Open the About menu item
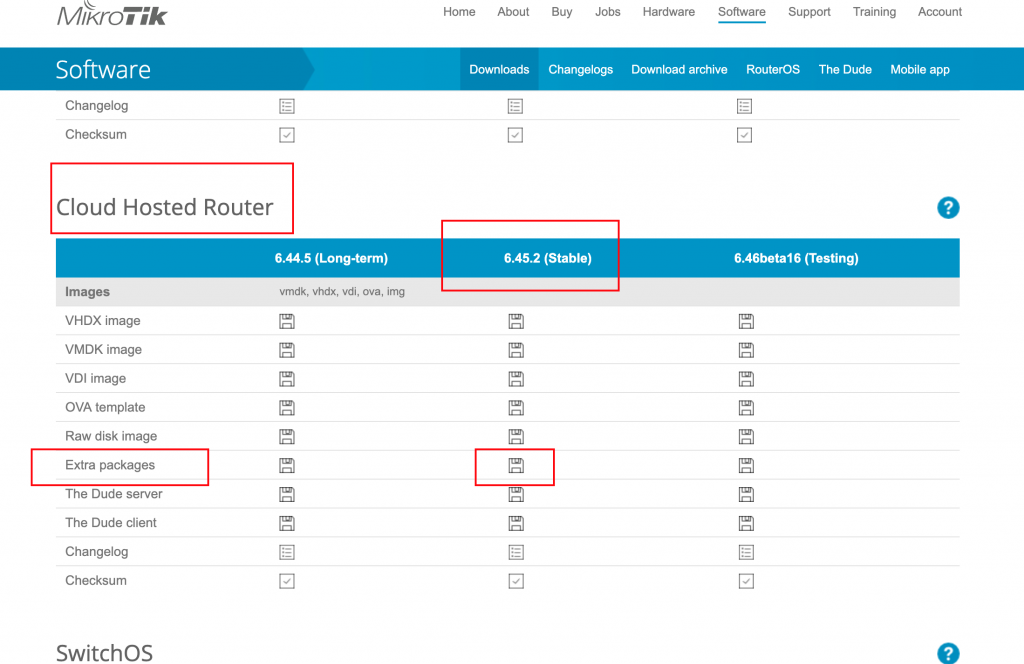Image resolution: width=1024 pixels, height=664 pixels. (x=513, y=12)
